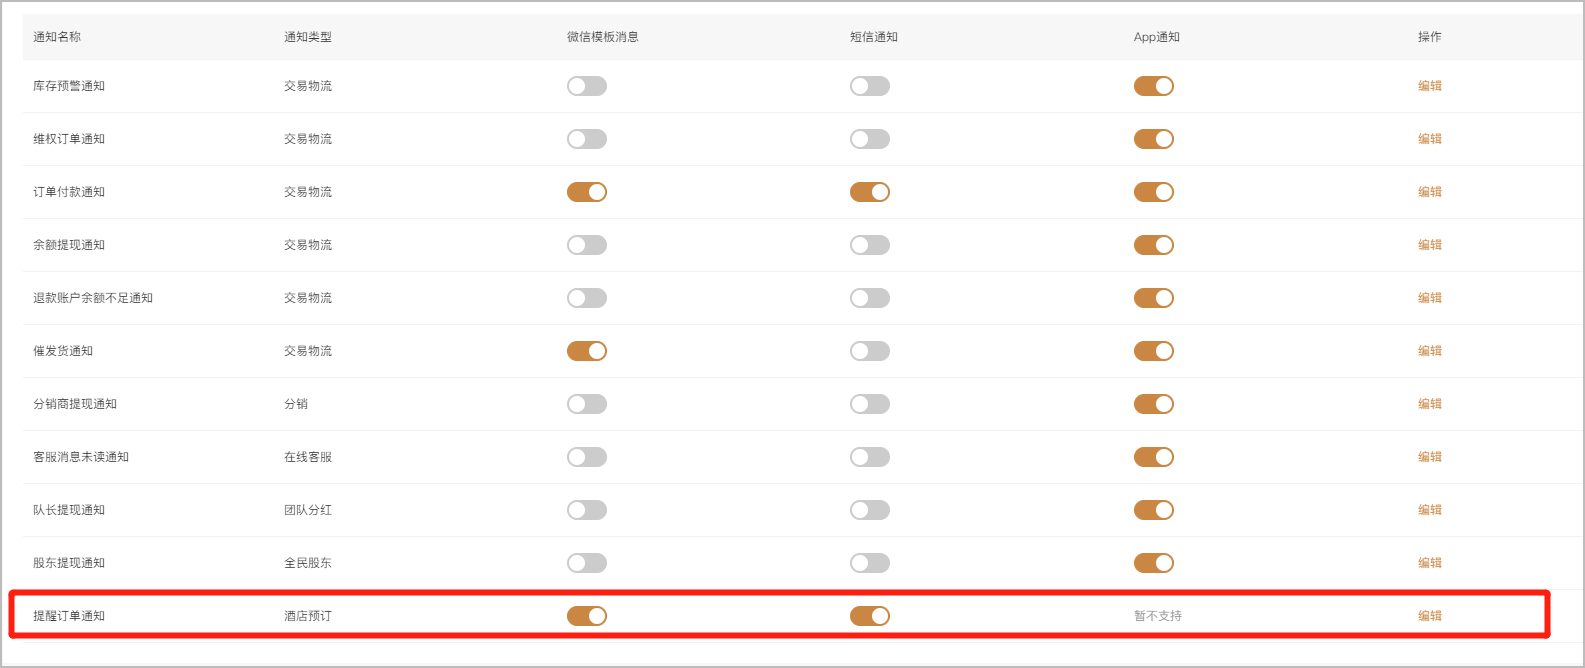This screenshot has height=668, width=1585.
Task: Click 编辑 for 队长提现通知 row
Action: [x=1430, y=510]
